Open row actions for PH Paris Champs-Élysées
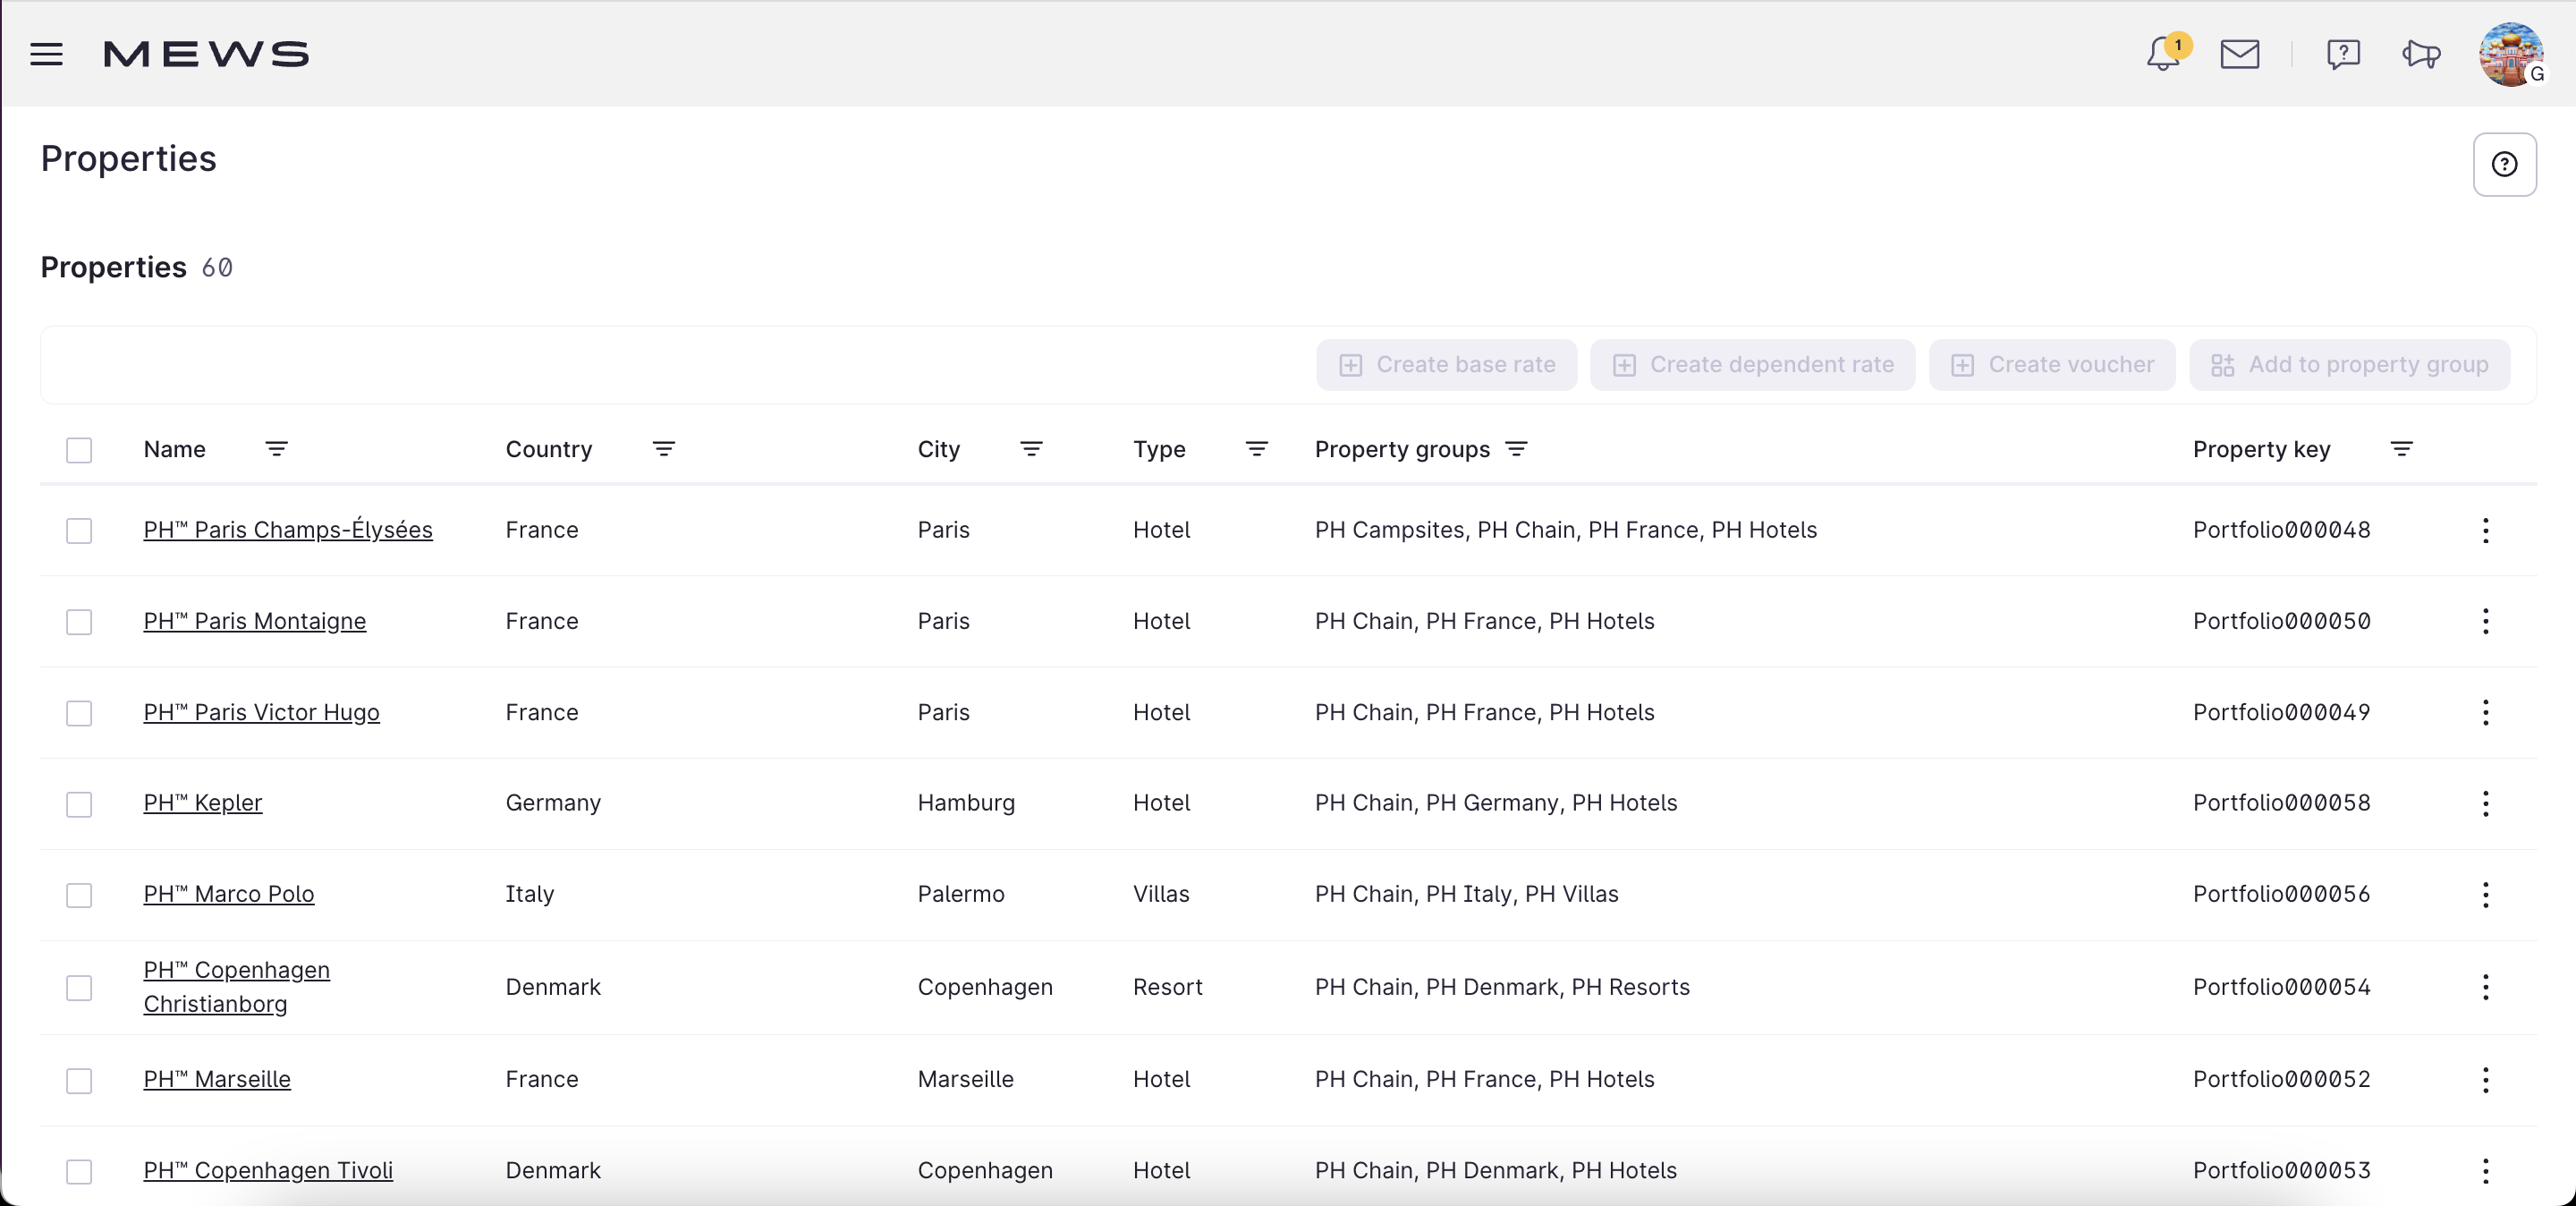The height and width of the screenshot is (1206, 2576). [2486, 530]
